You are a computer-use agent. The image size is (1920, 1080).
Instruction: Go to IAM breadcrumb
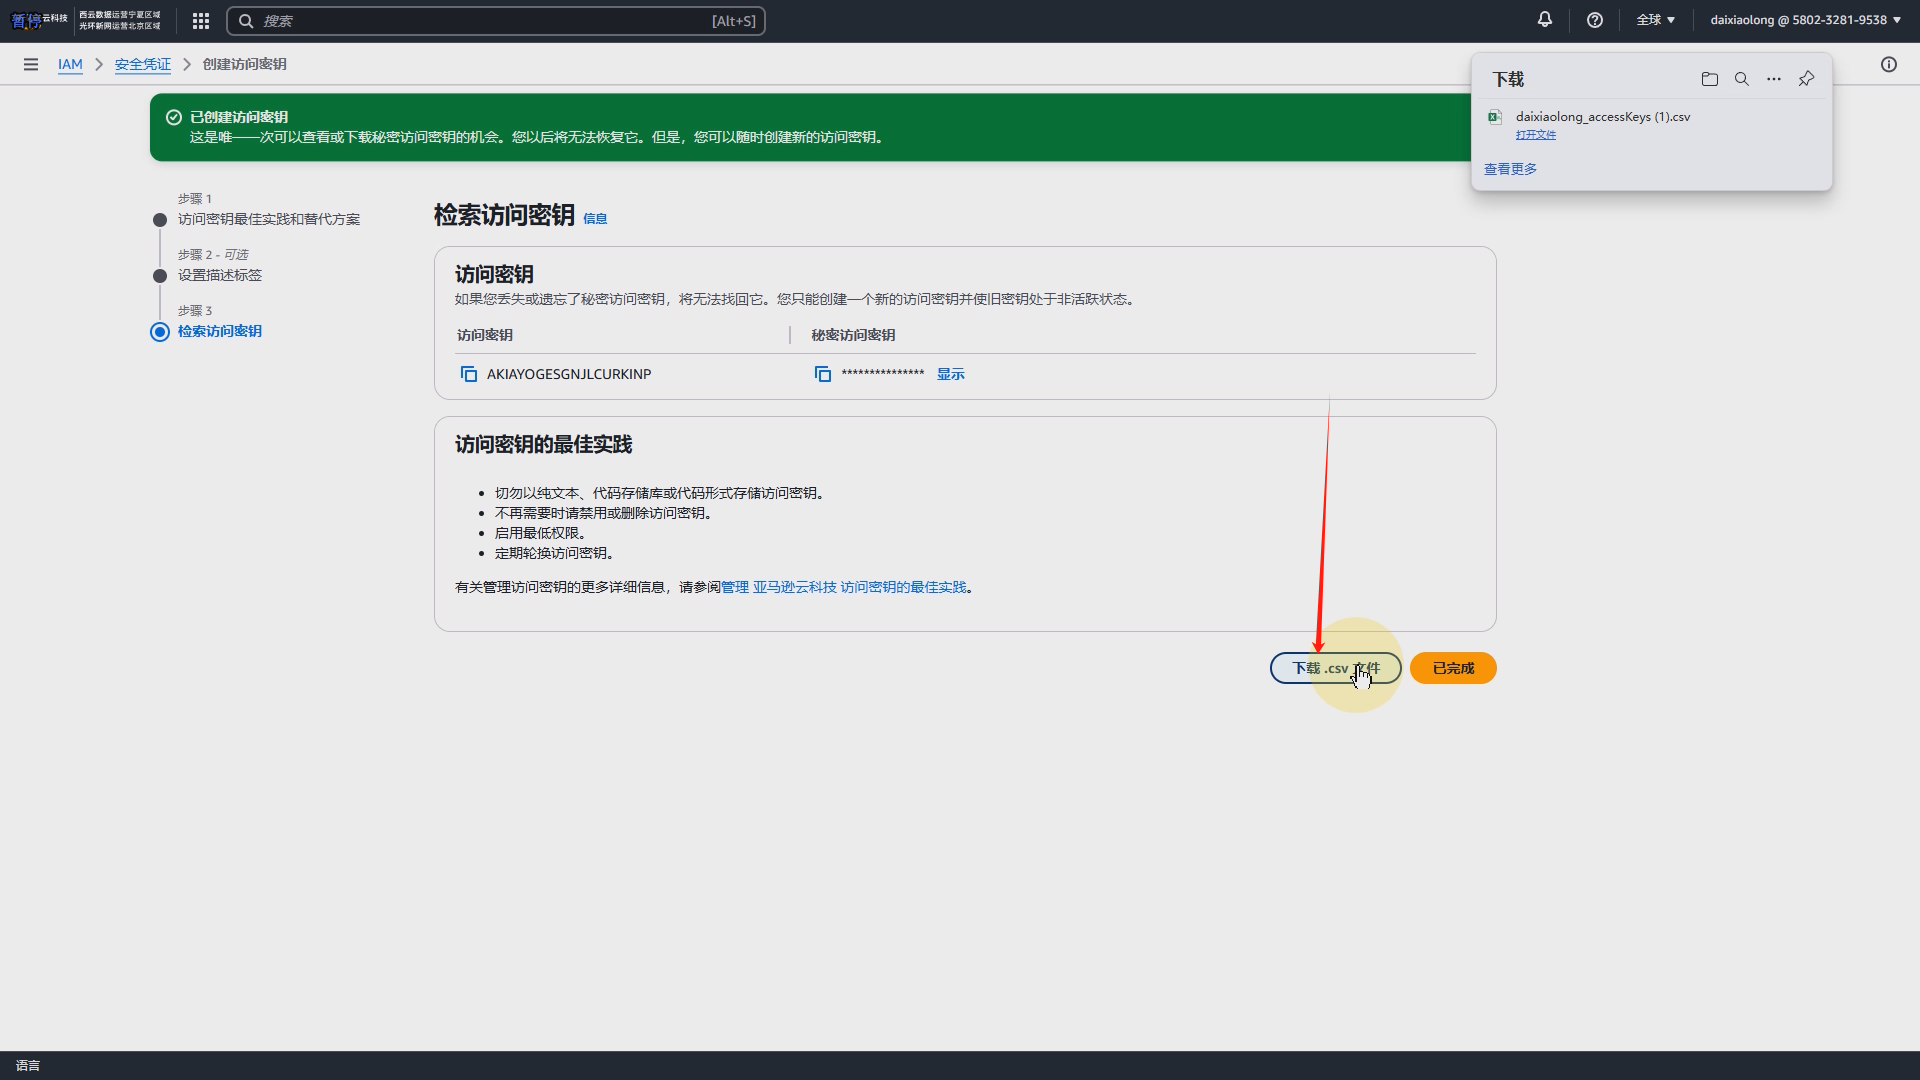[70, 64]
